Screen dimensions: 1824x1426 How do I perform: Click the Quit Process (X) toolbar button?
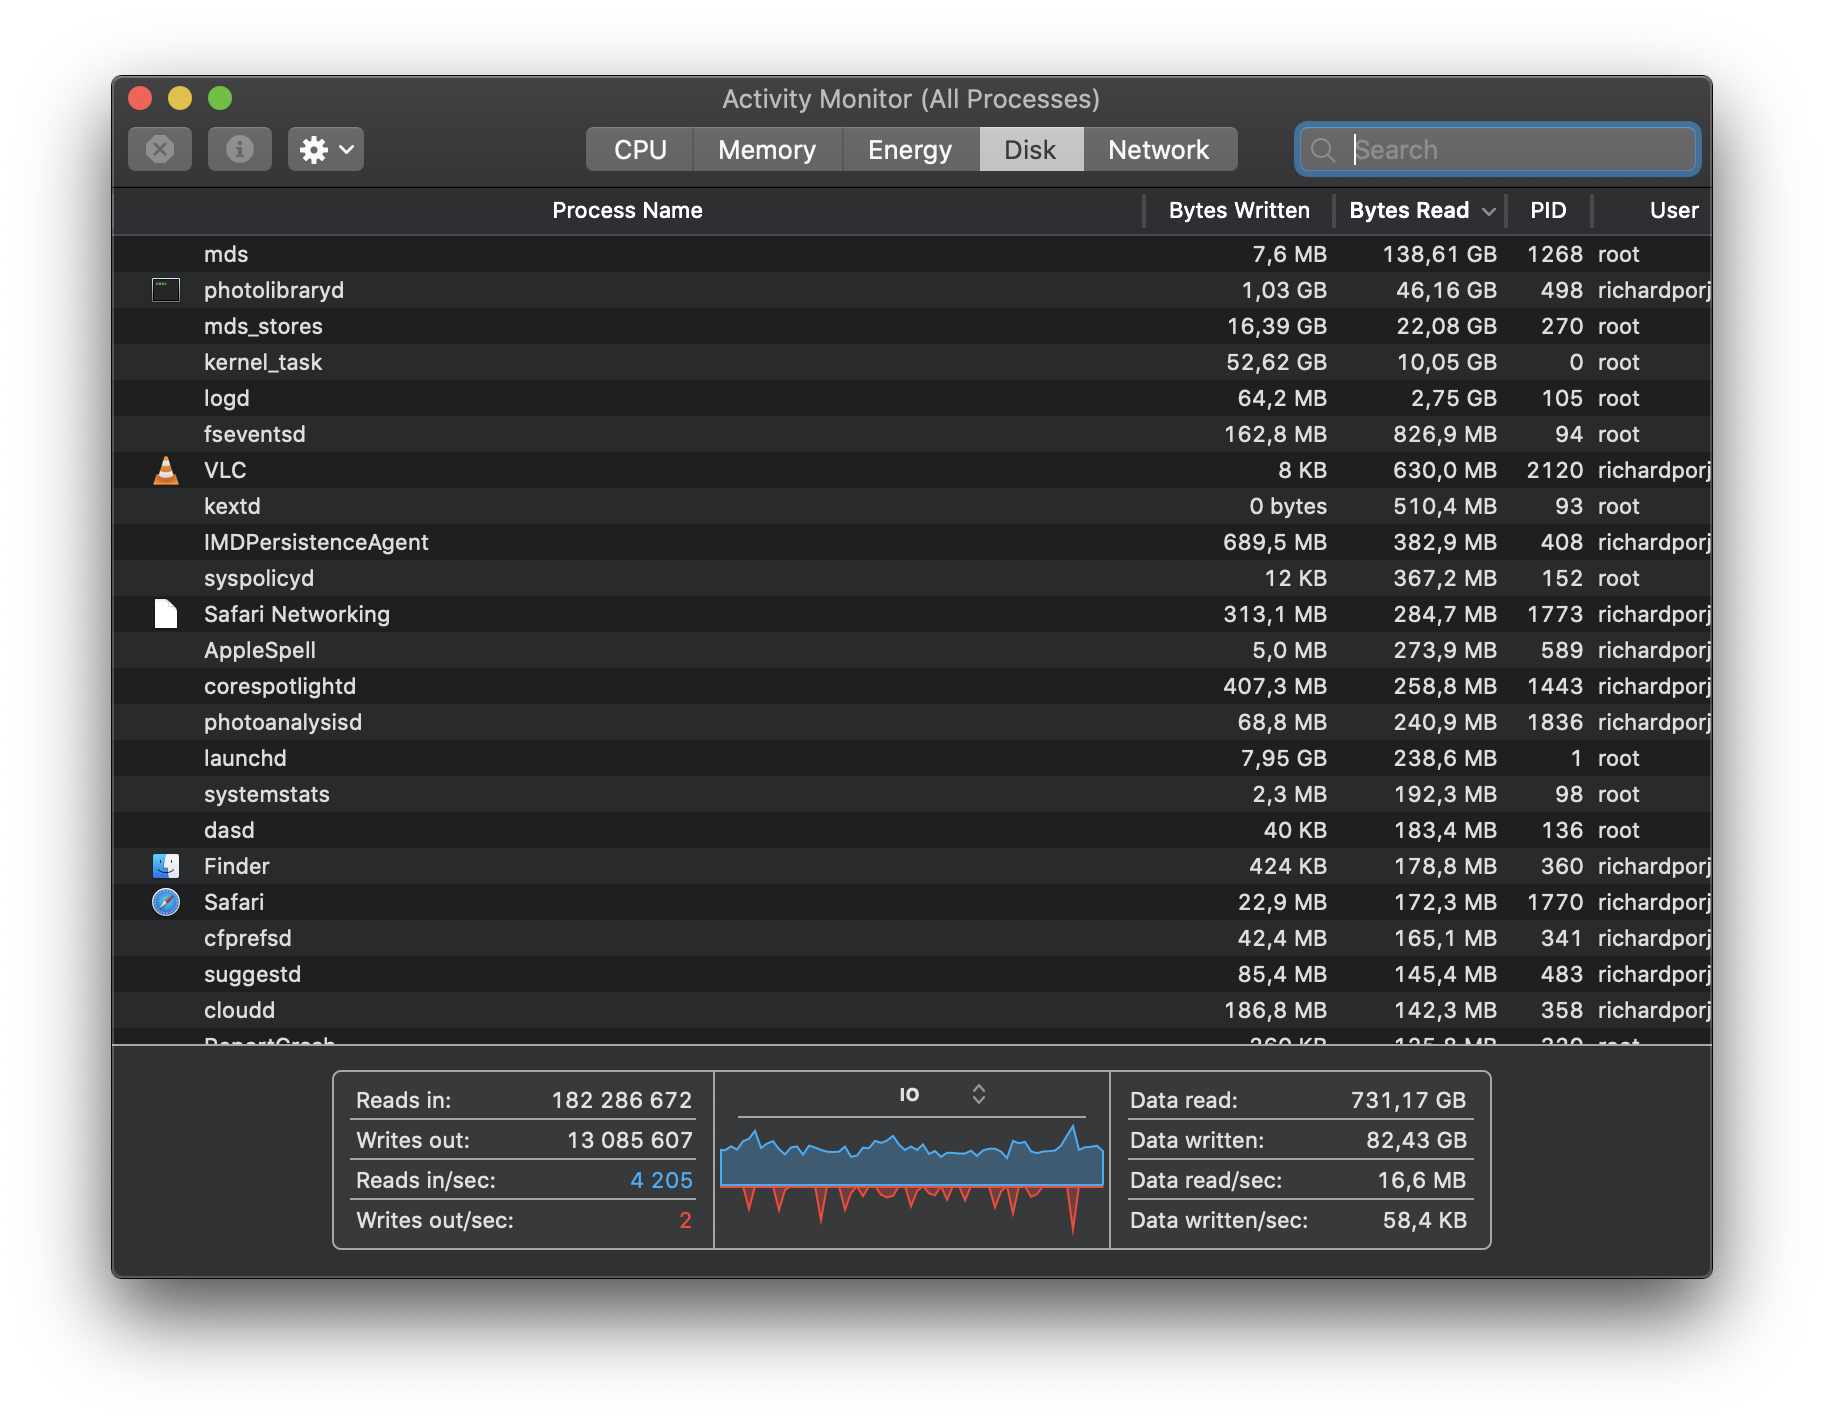tap(160, 149)
